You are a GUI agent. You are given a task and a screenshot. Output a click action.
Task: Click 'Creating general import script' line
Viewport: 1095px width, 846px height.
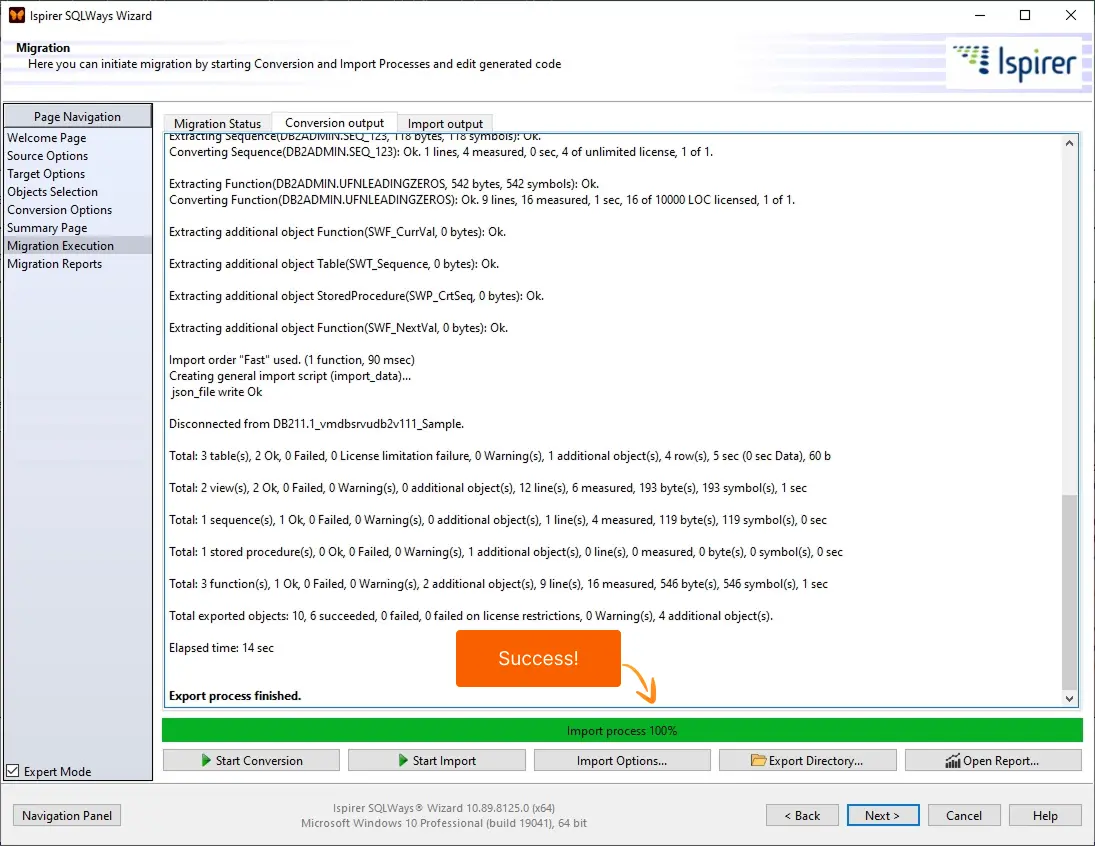[x=290, y=376]
